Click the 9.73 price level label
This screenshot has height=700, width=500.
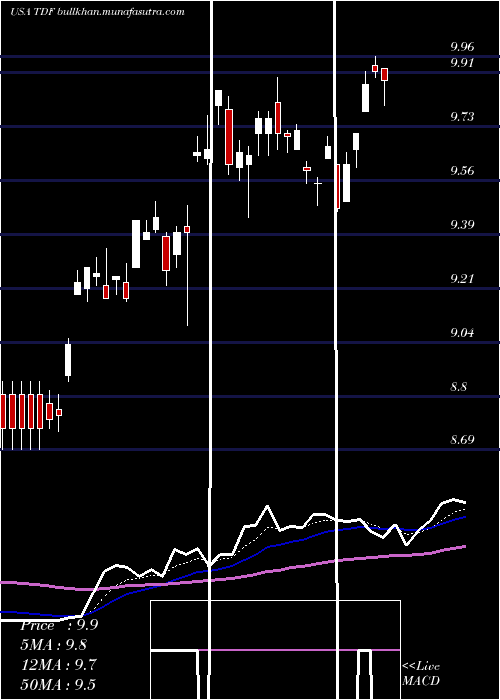coord(462,117)
